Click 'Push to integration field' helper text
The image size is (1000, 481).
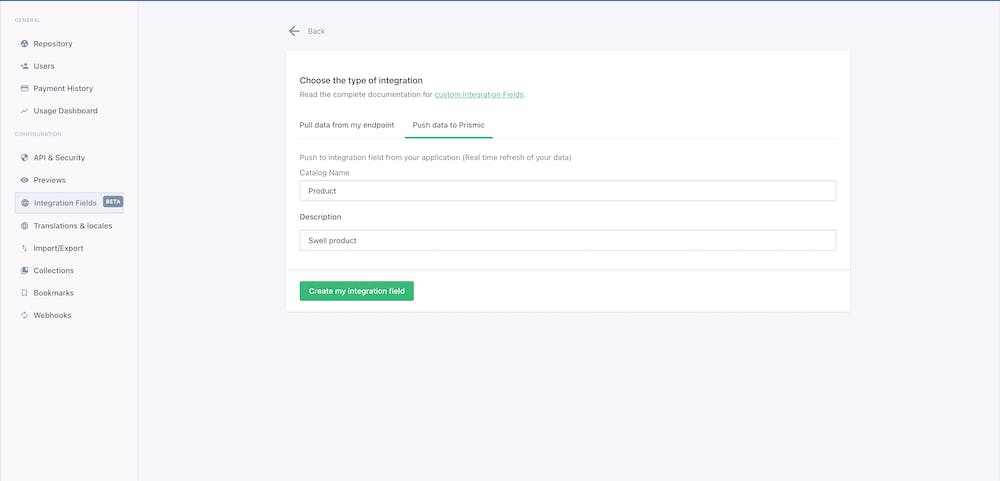click(x=436, y=158)
